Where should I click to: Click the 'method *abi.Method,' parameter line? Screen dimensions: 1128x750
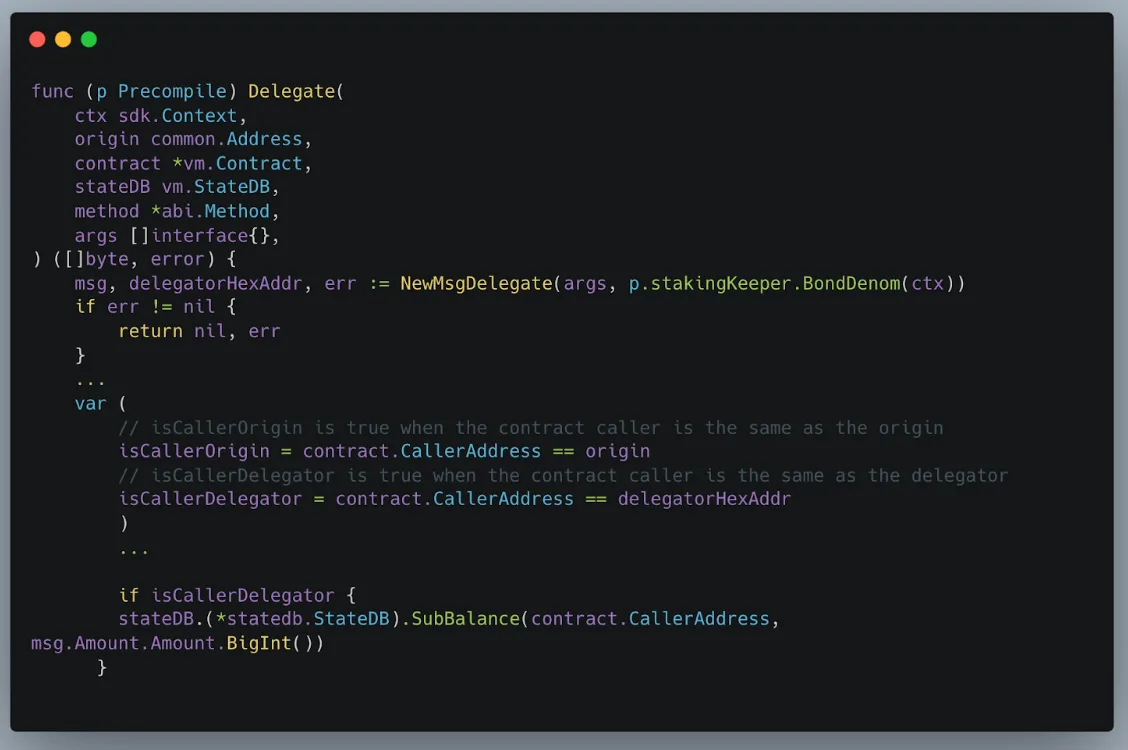point(177,211)
